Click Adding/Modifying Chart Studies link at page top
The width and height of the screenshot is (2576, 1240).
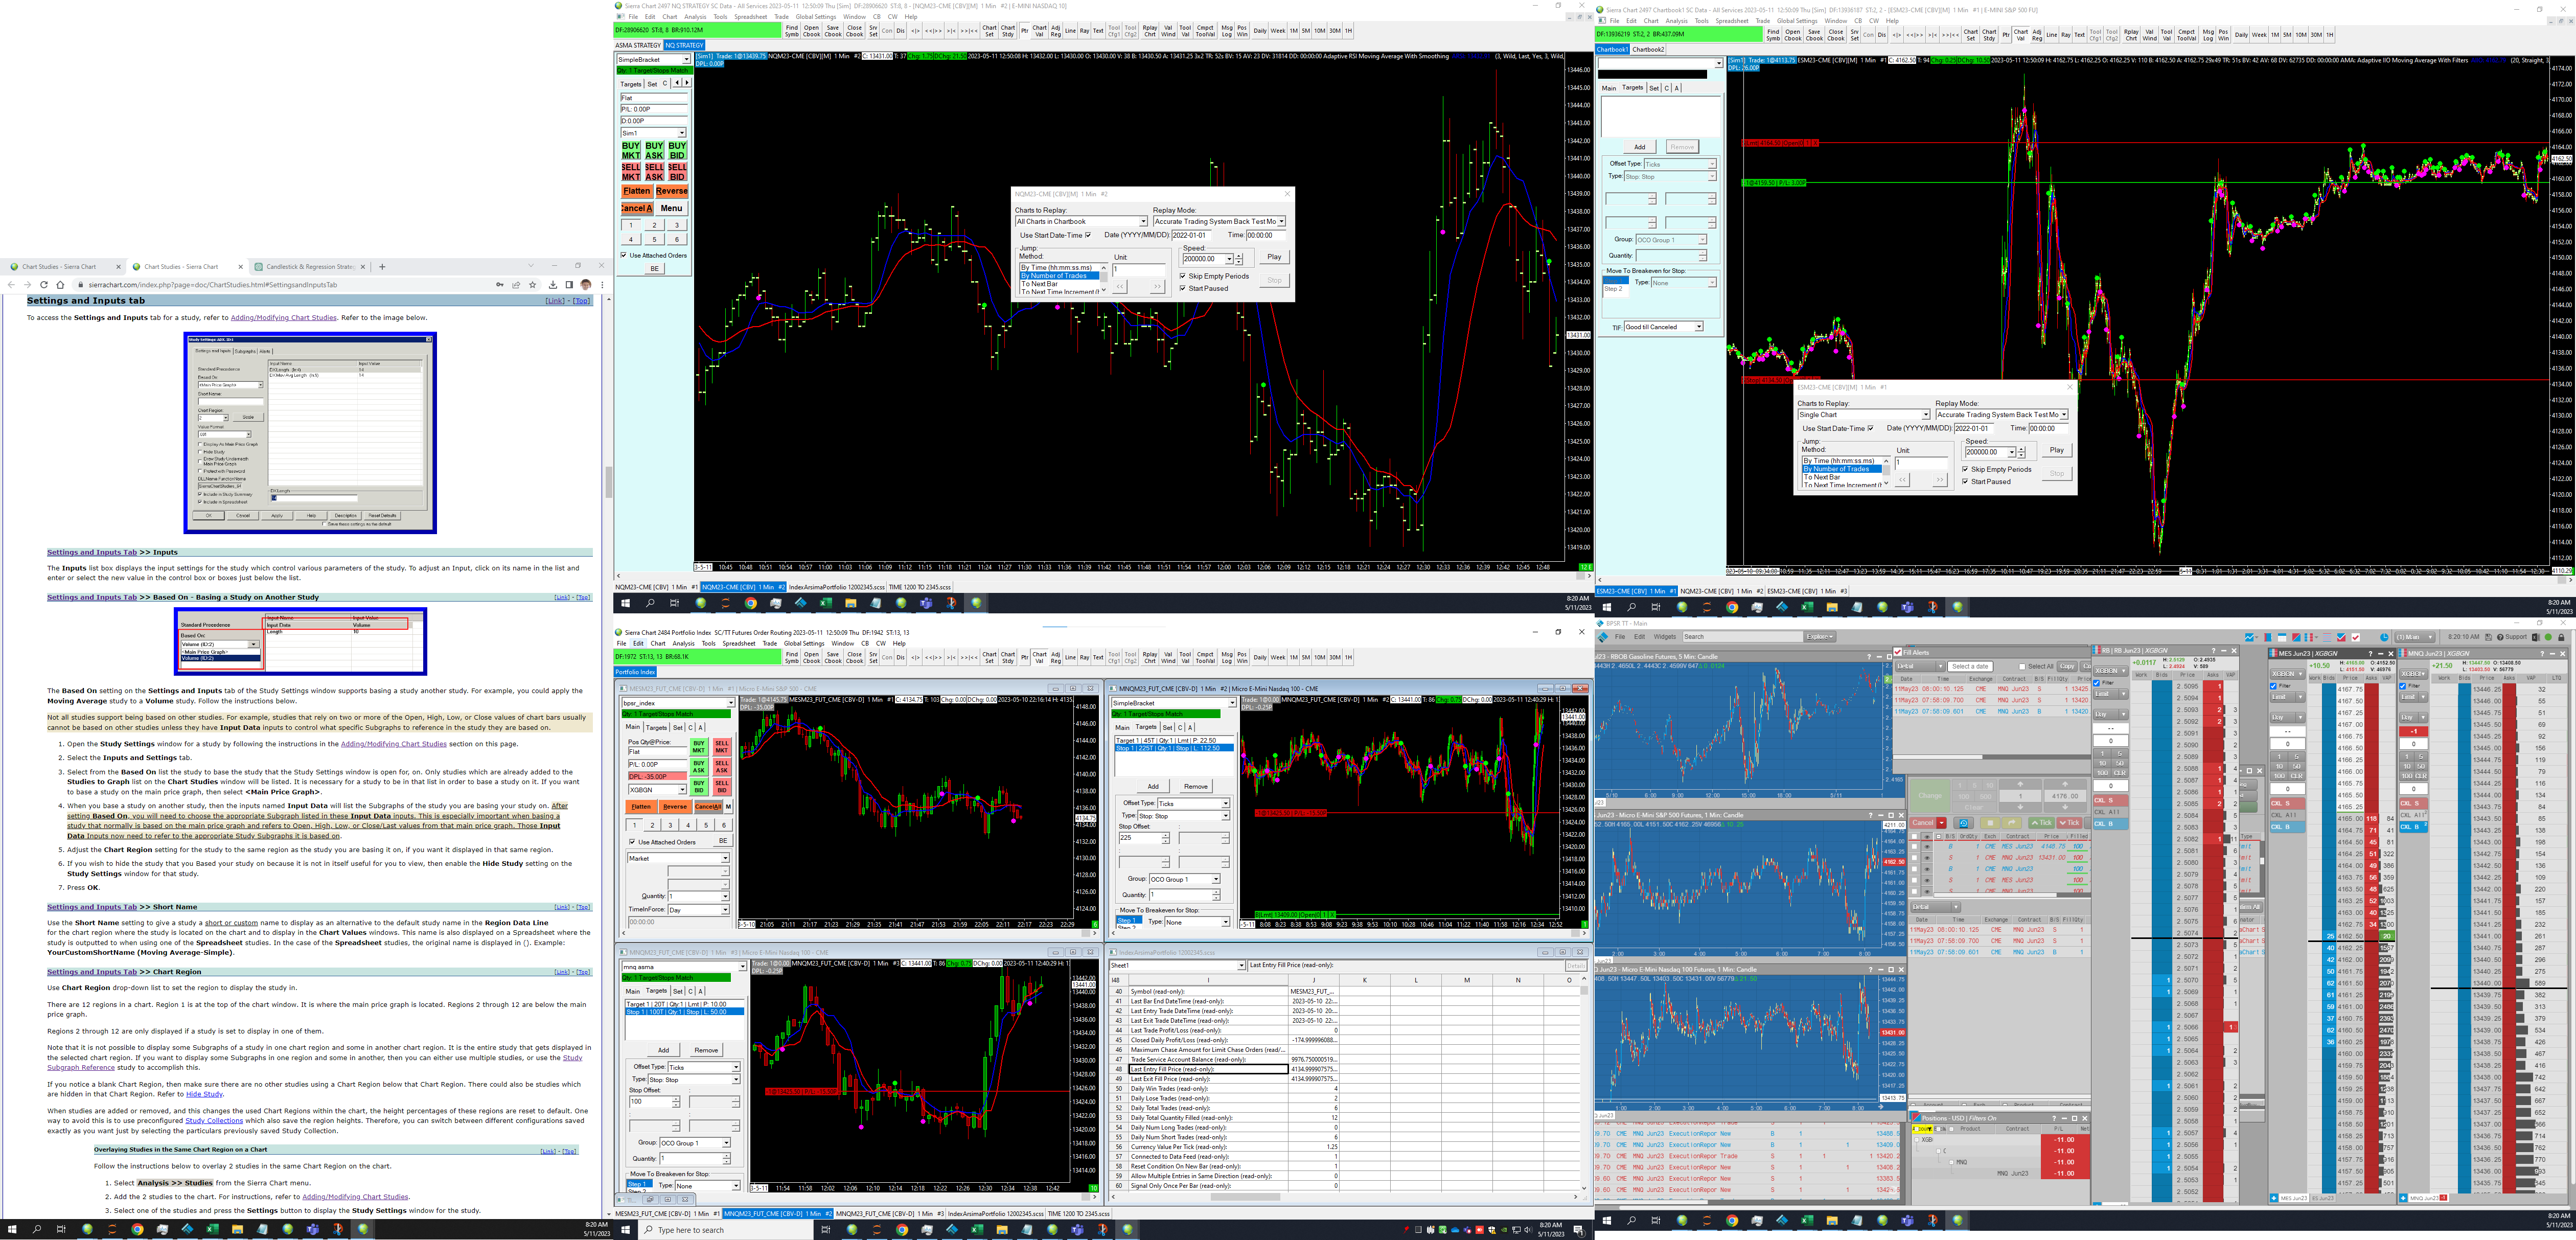pos(283,318)
